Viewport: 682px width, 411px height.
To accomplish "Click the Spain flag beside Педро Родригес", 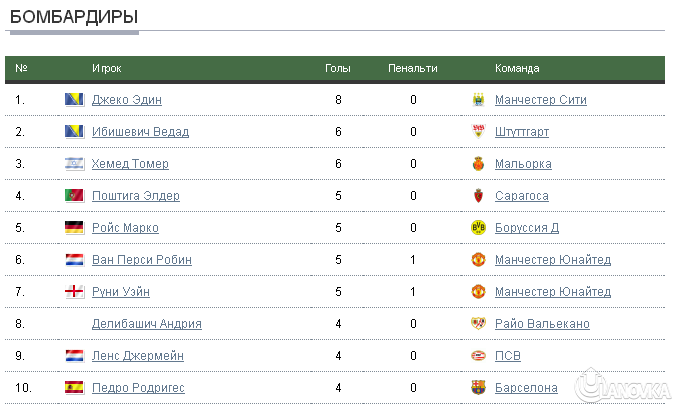I will (73, 388).
